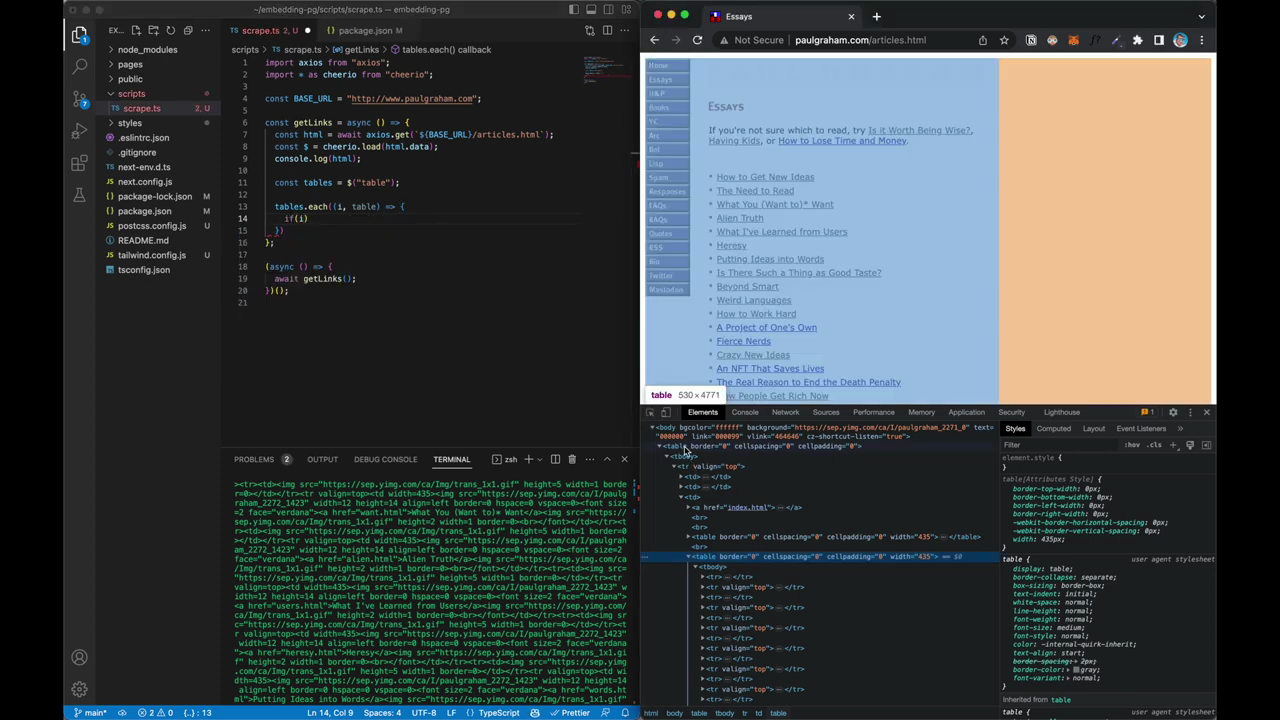Create a new folder in the Explorer
The image size is (1280, 720).
point(153,31)
